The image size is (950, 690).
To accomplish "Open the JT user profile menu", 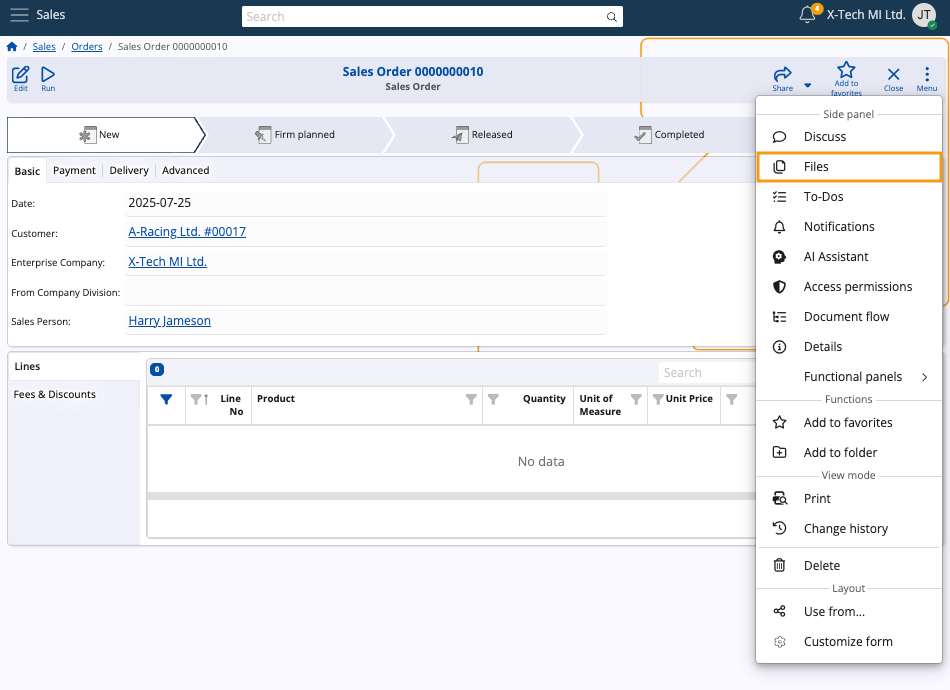I will (x=924, y=15).
